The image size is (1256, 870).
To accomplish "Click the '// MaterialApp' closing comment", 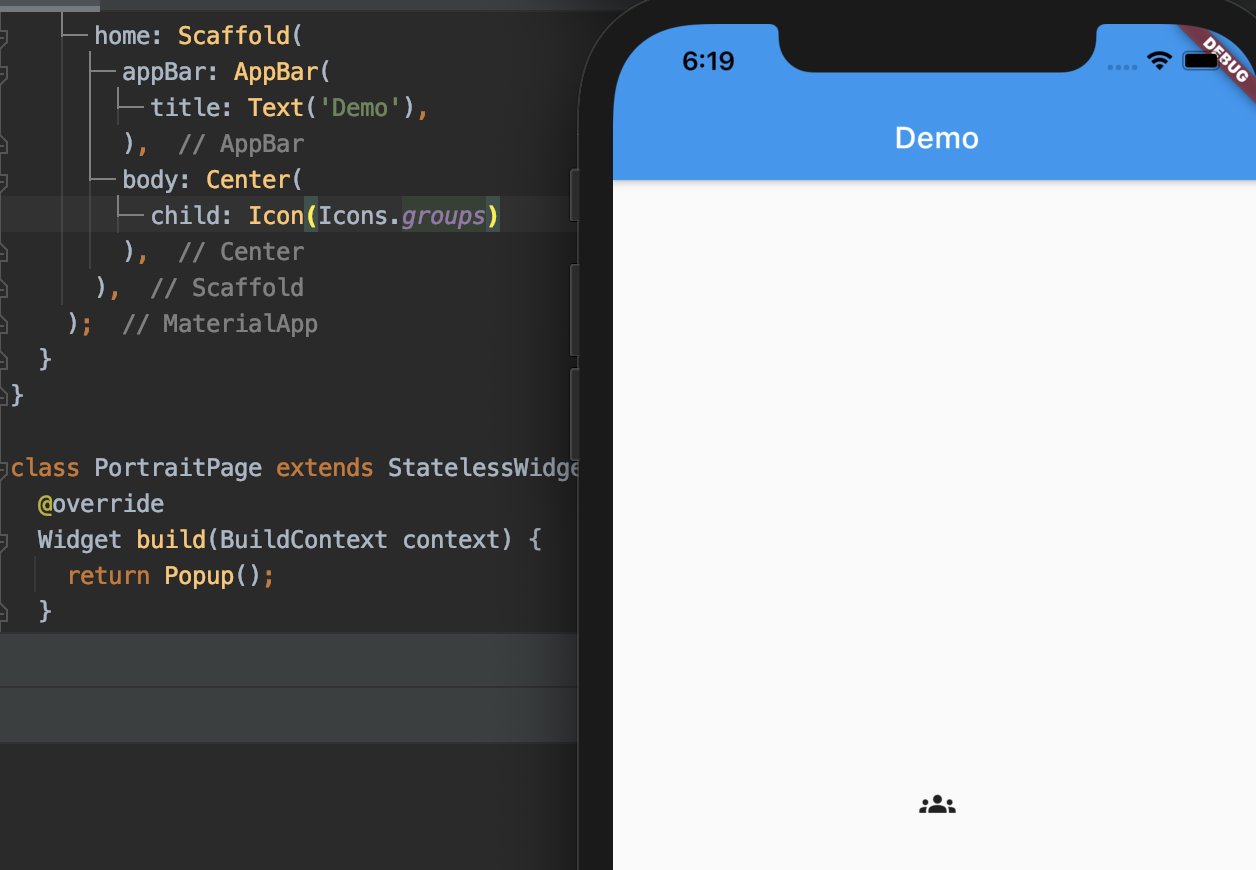I will click(x=220, y=324).
